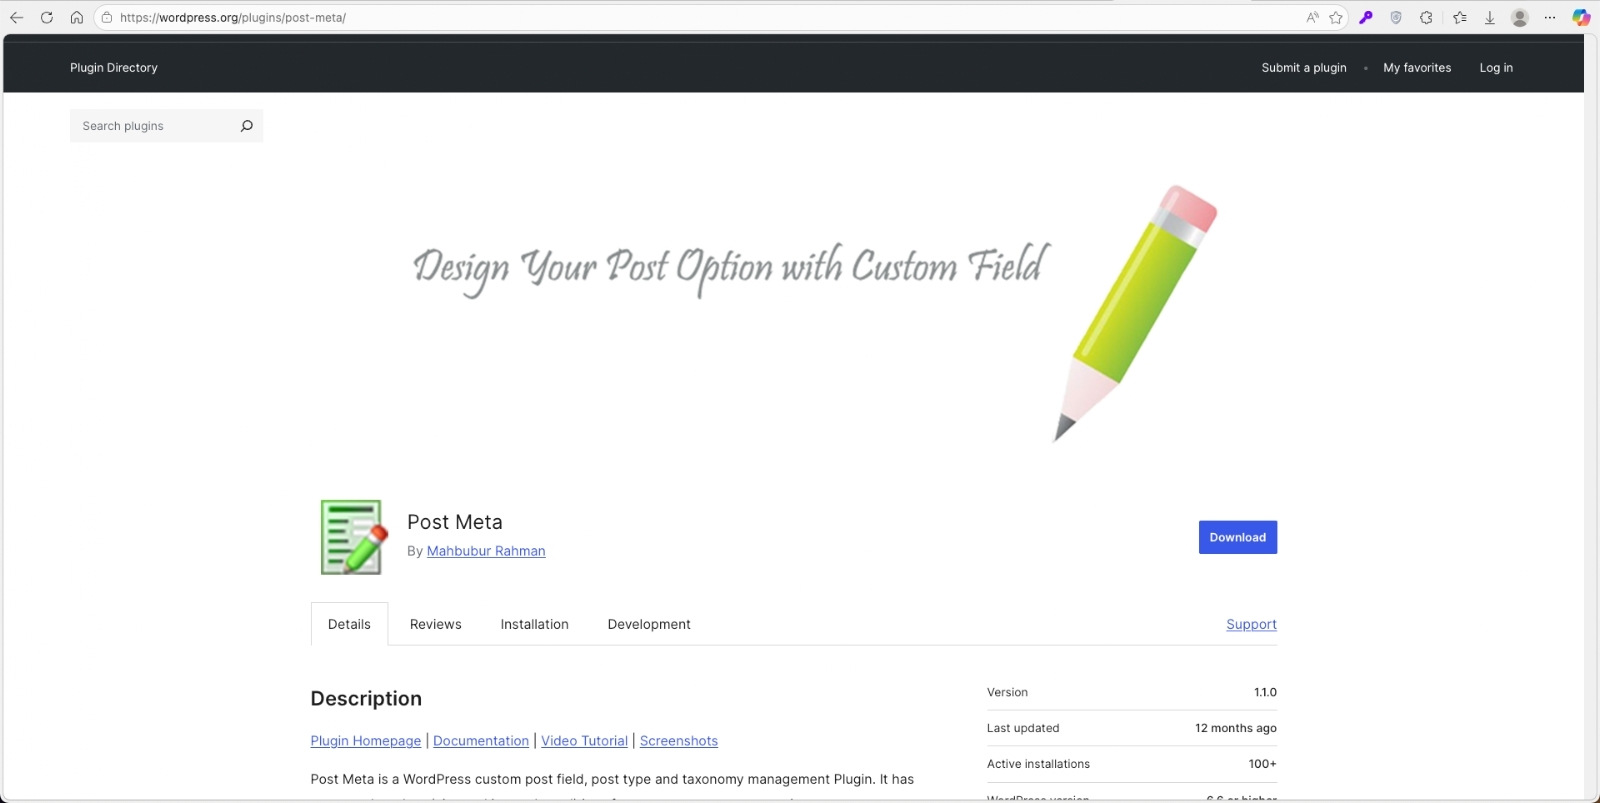The height and width of the screenshot is (803, 1600).
Task: Open author Mahbubur Rahman's profile
Action: [x=486, y=551]
